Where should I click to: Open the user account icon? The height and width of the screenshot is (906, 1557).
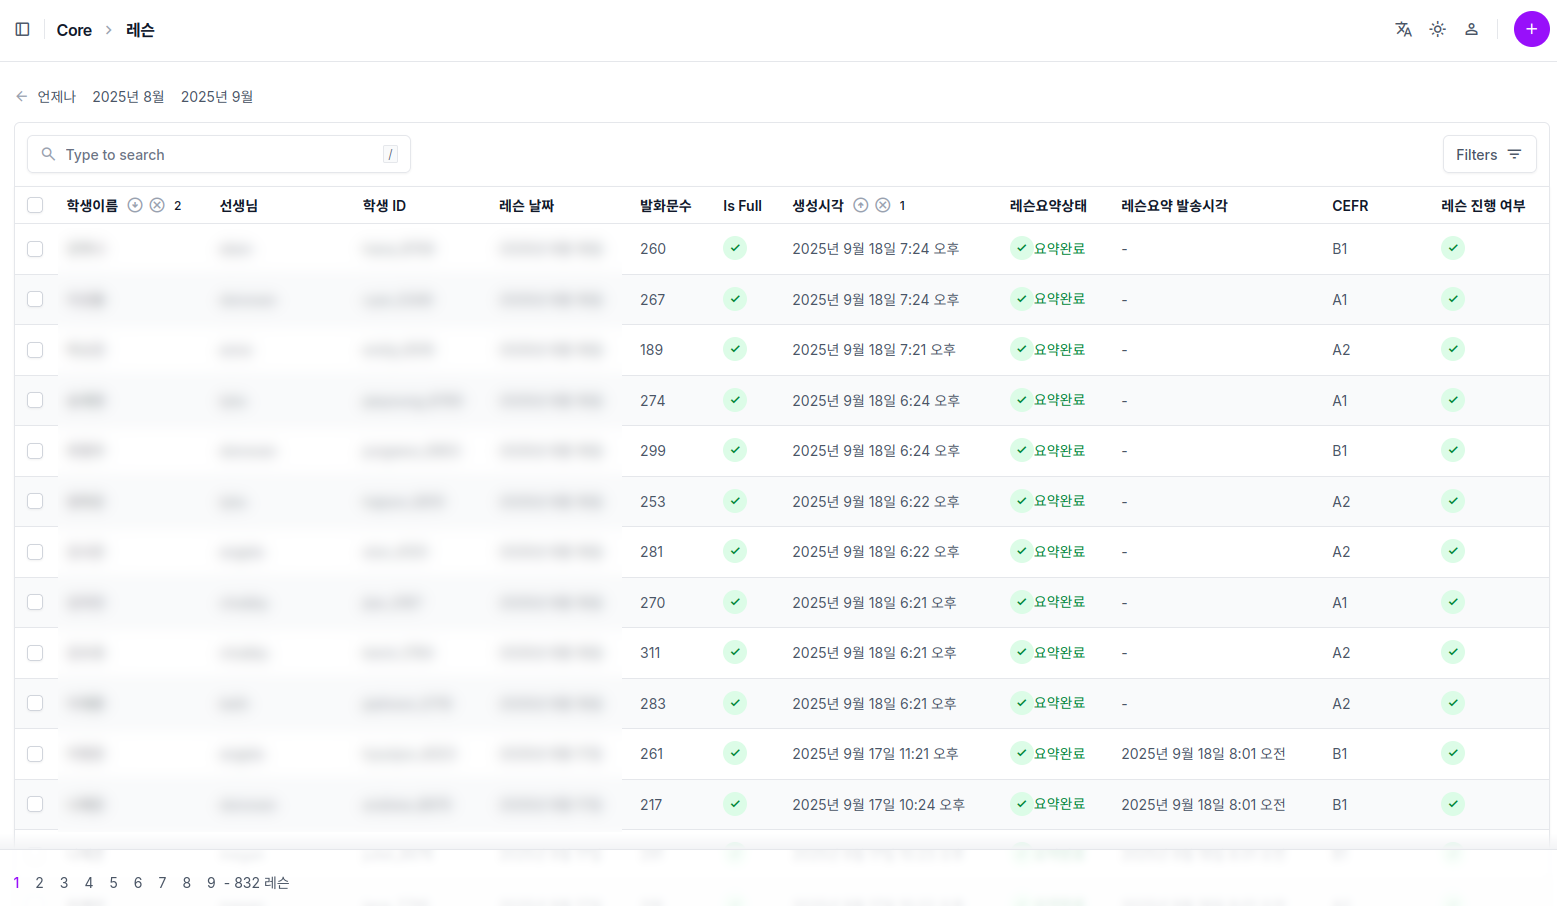point(1471,30)
